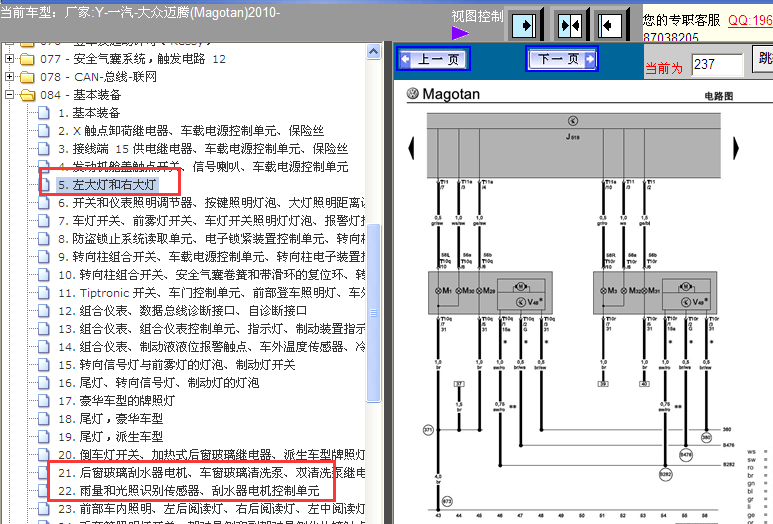773x524 pixels.
Task: Click the expand-right view control icon
Action: click(x=524, y=25)
